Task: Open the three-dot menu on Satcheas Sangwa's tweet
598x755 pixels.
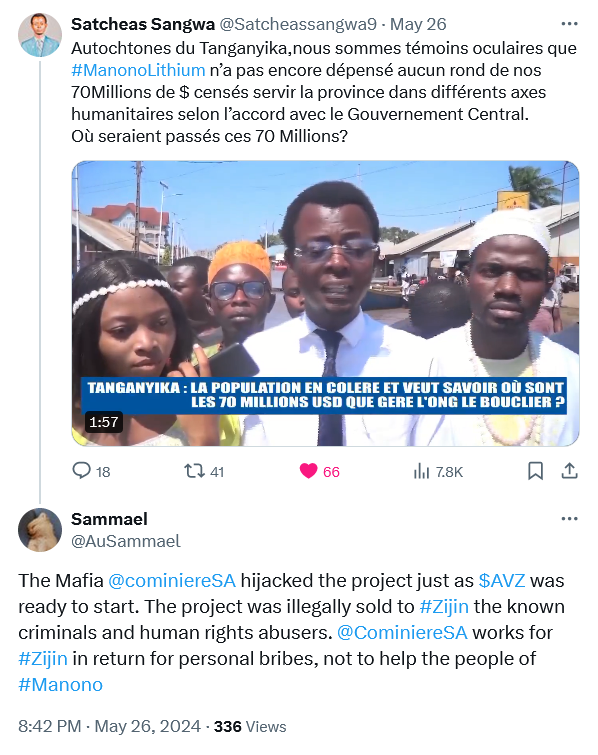Action: tap(569, 24)
